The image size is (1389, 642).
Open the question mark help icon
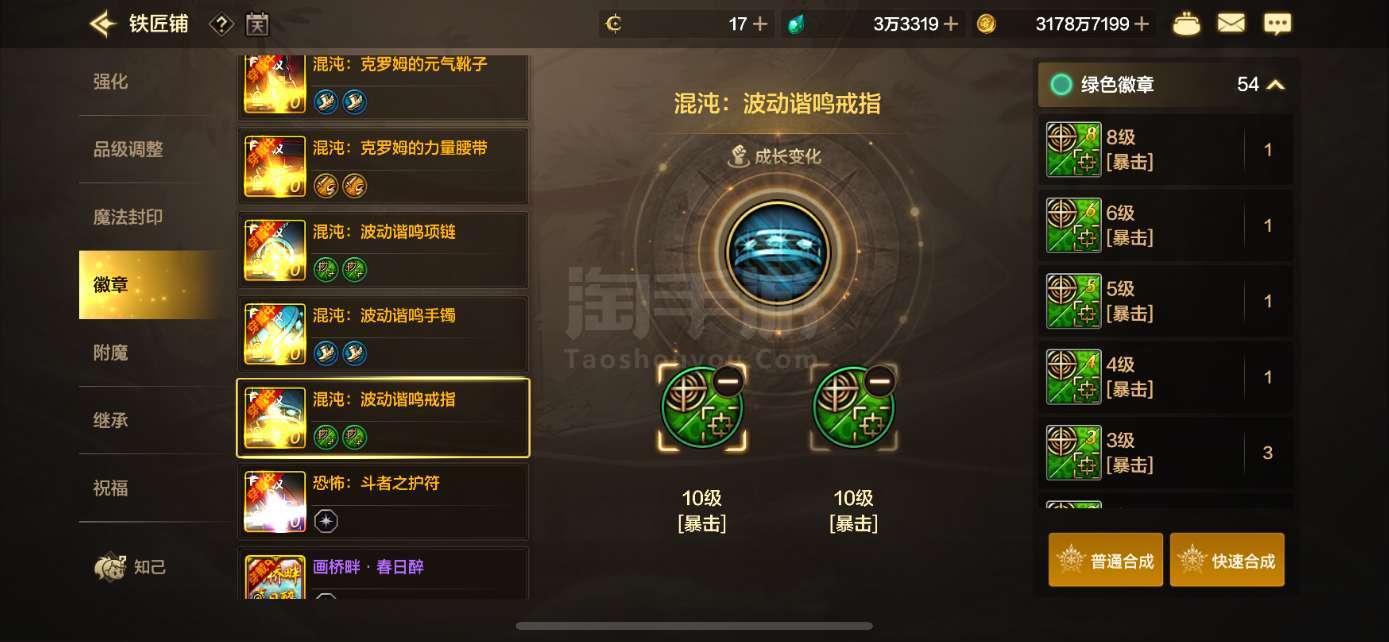tap(222, 24)
